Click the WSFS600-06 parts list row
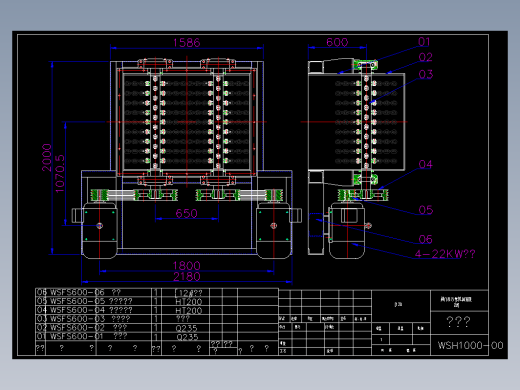Viewport: 520px width, 390px height. coord(157,293)
